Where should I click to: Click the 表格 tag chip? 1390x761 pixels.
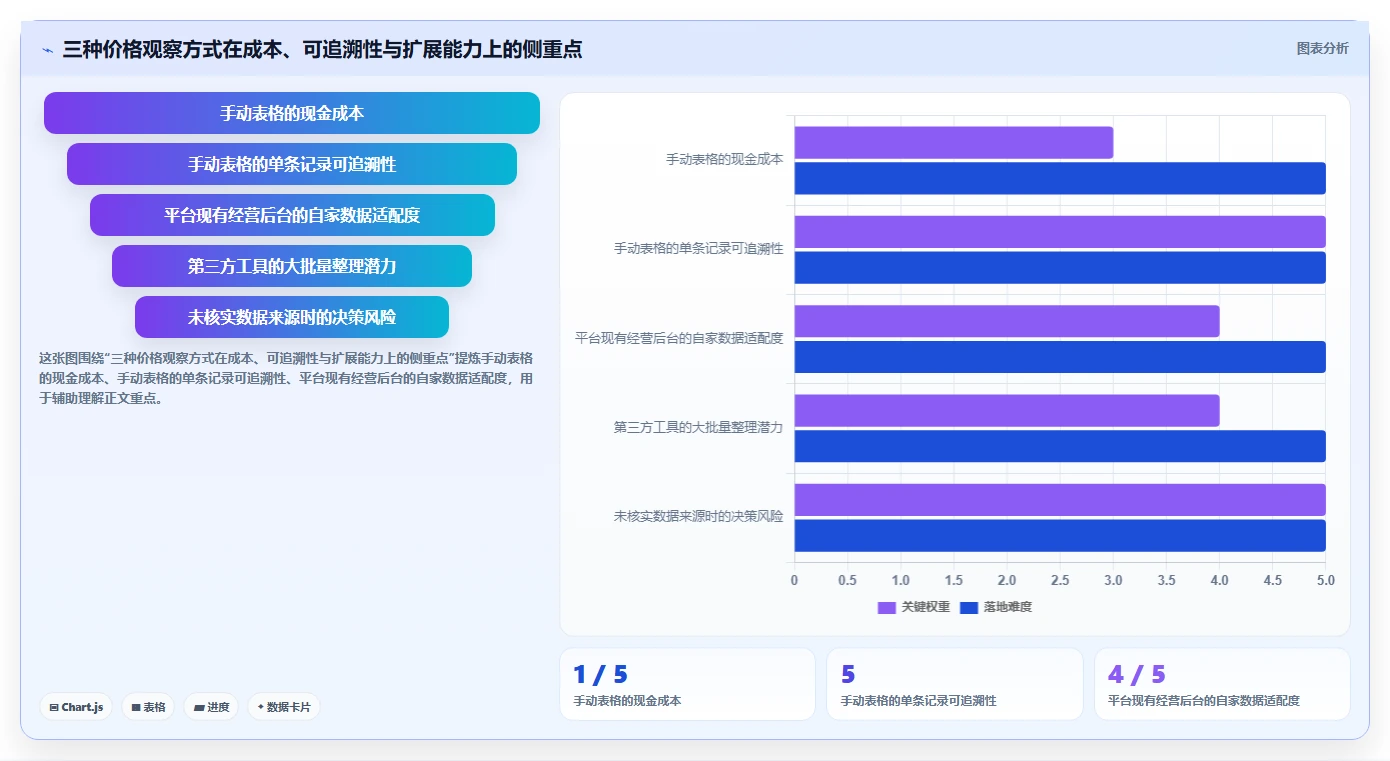(148, 707)
